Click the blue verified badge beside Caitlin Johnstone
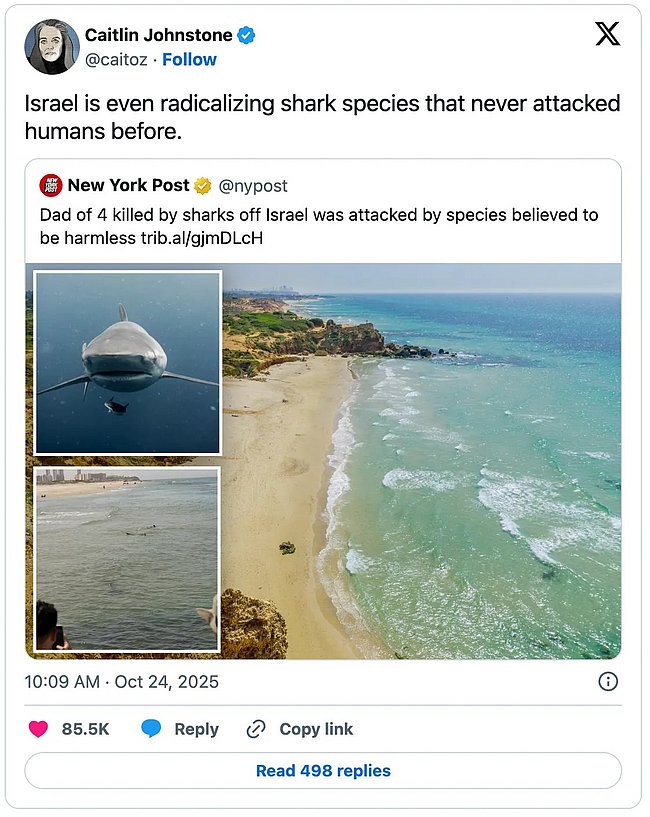650x817 pixels. [x=246, y=35]
